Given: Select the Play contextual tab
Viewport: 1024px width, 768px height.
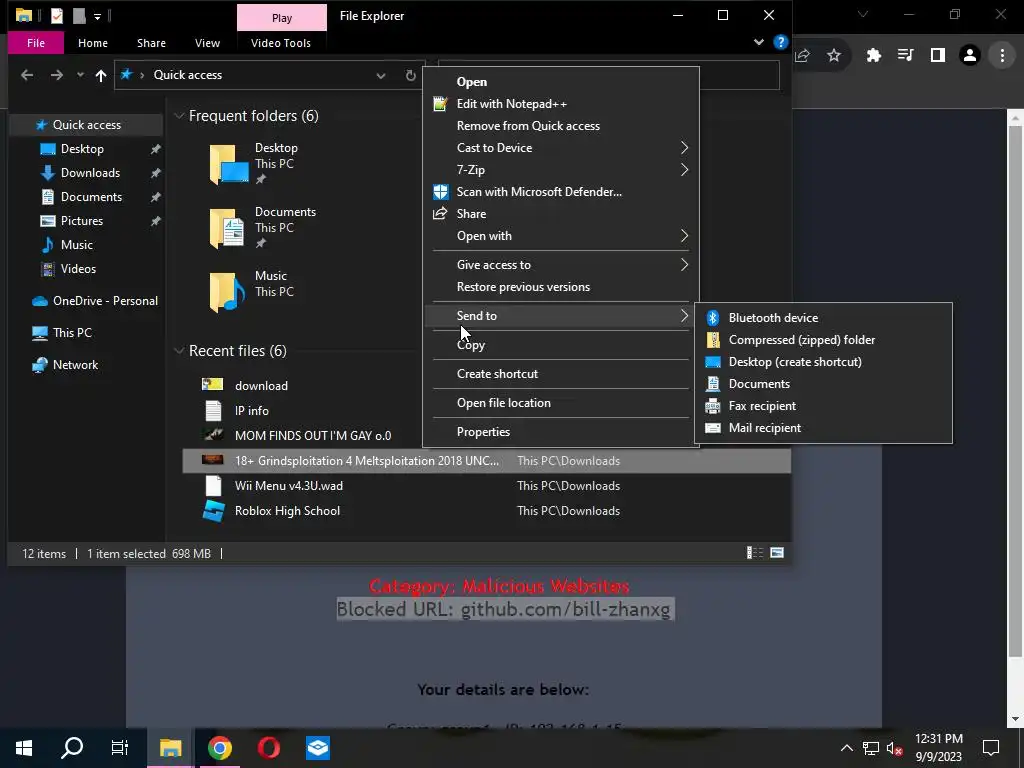Looking at the screenshot, I should (x=281, y=18).
